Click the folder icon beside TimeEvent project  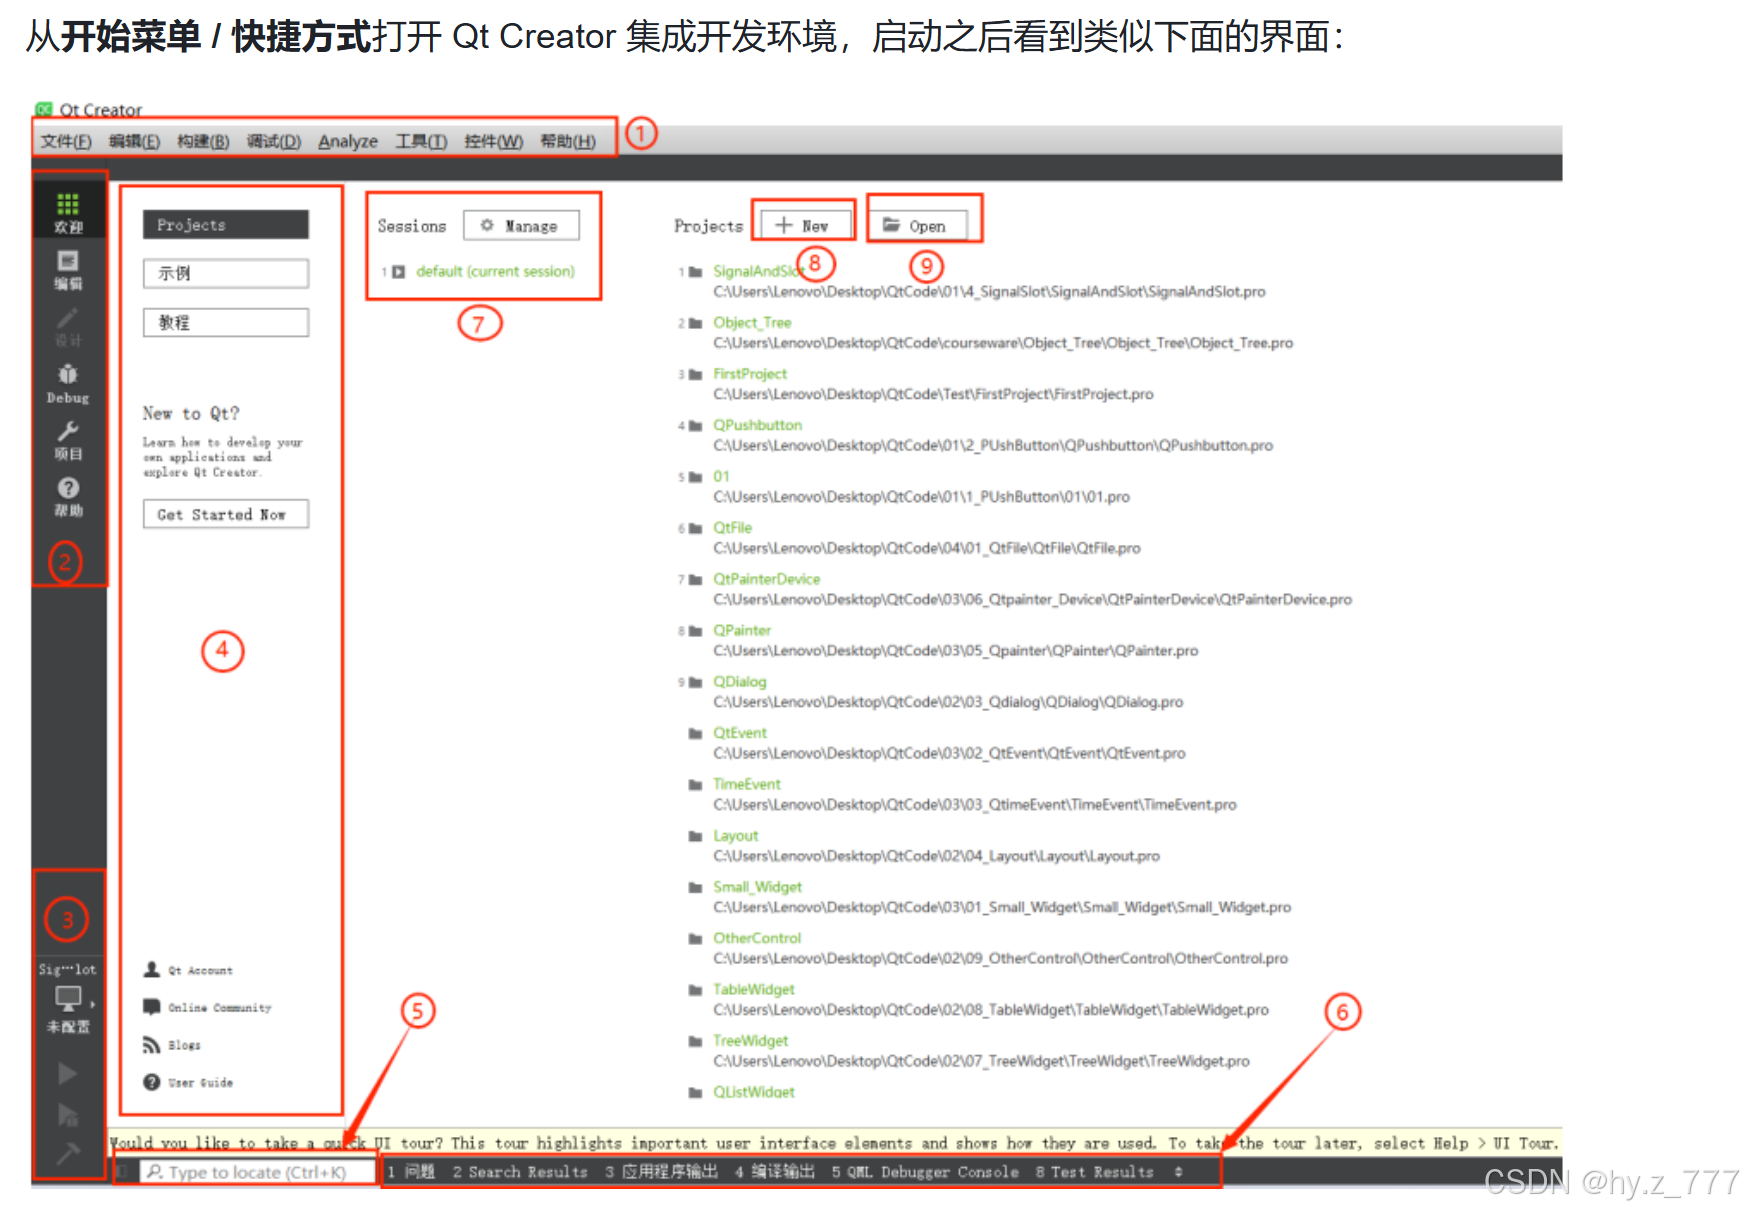[696, 785]
